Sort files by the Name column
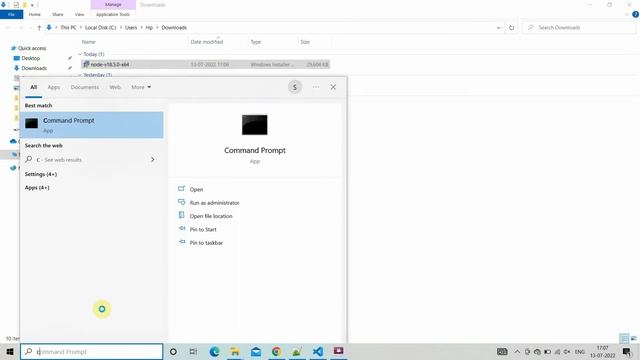Viewport: 640px width, 360px height. [89, 42]
